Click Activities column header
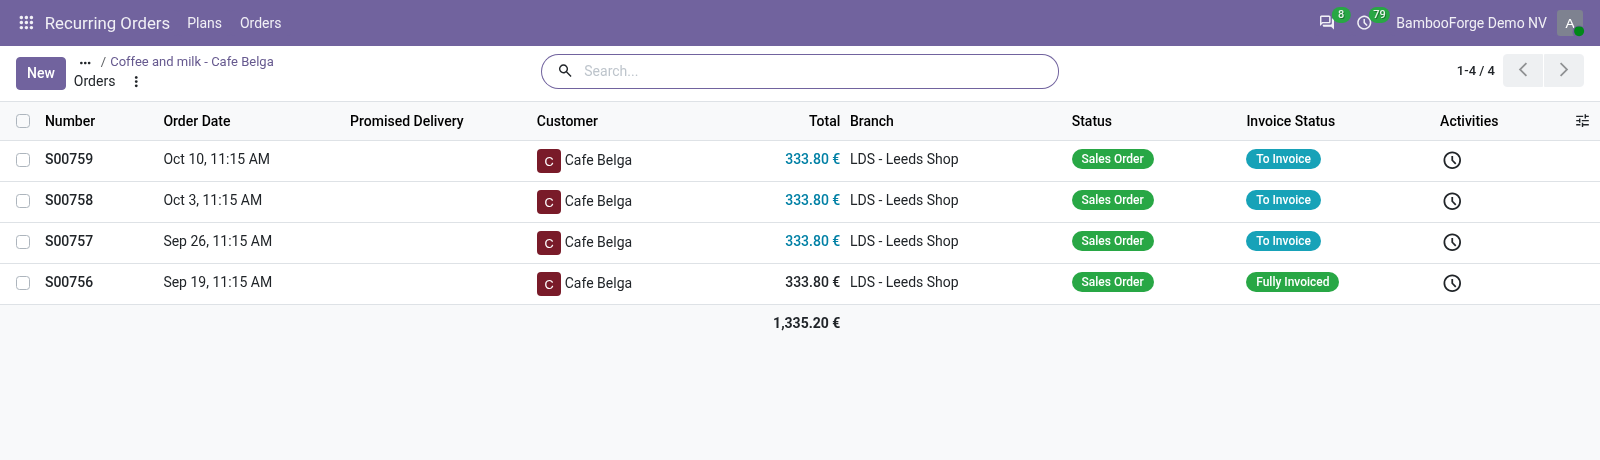 coord(1469,121)
